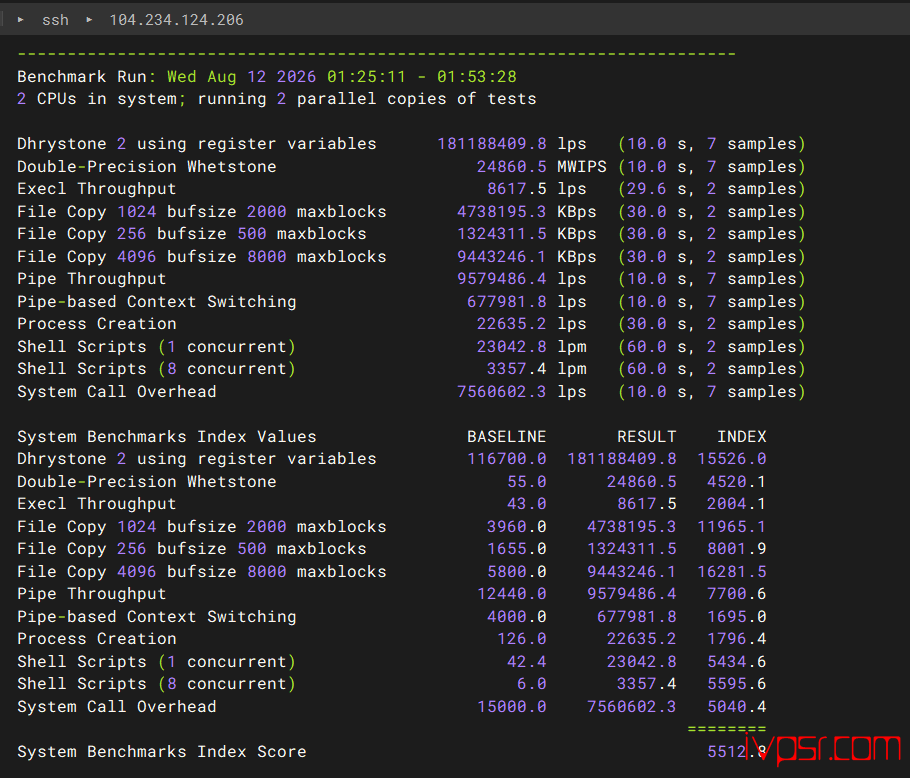Click the System Call Overhead index '5040.4'
Screen dimensions: 910x778
736,707
